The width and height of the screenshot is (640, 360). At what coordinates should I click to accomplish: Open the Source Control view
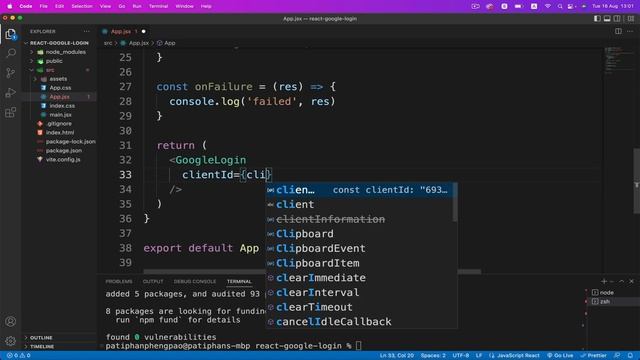click(x=11, y=73)
